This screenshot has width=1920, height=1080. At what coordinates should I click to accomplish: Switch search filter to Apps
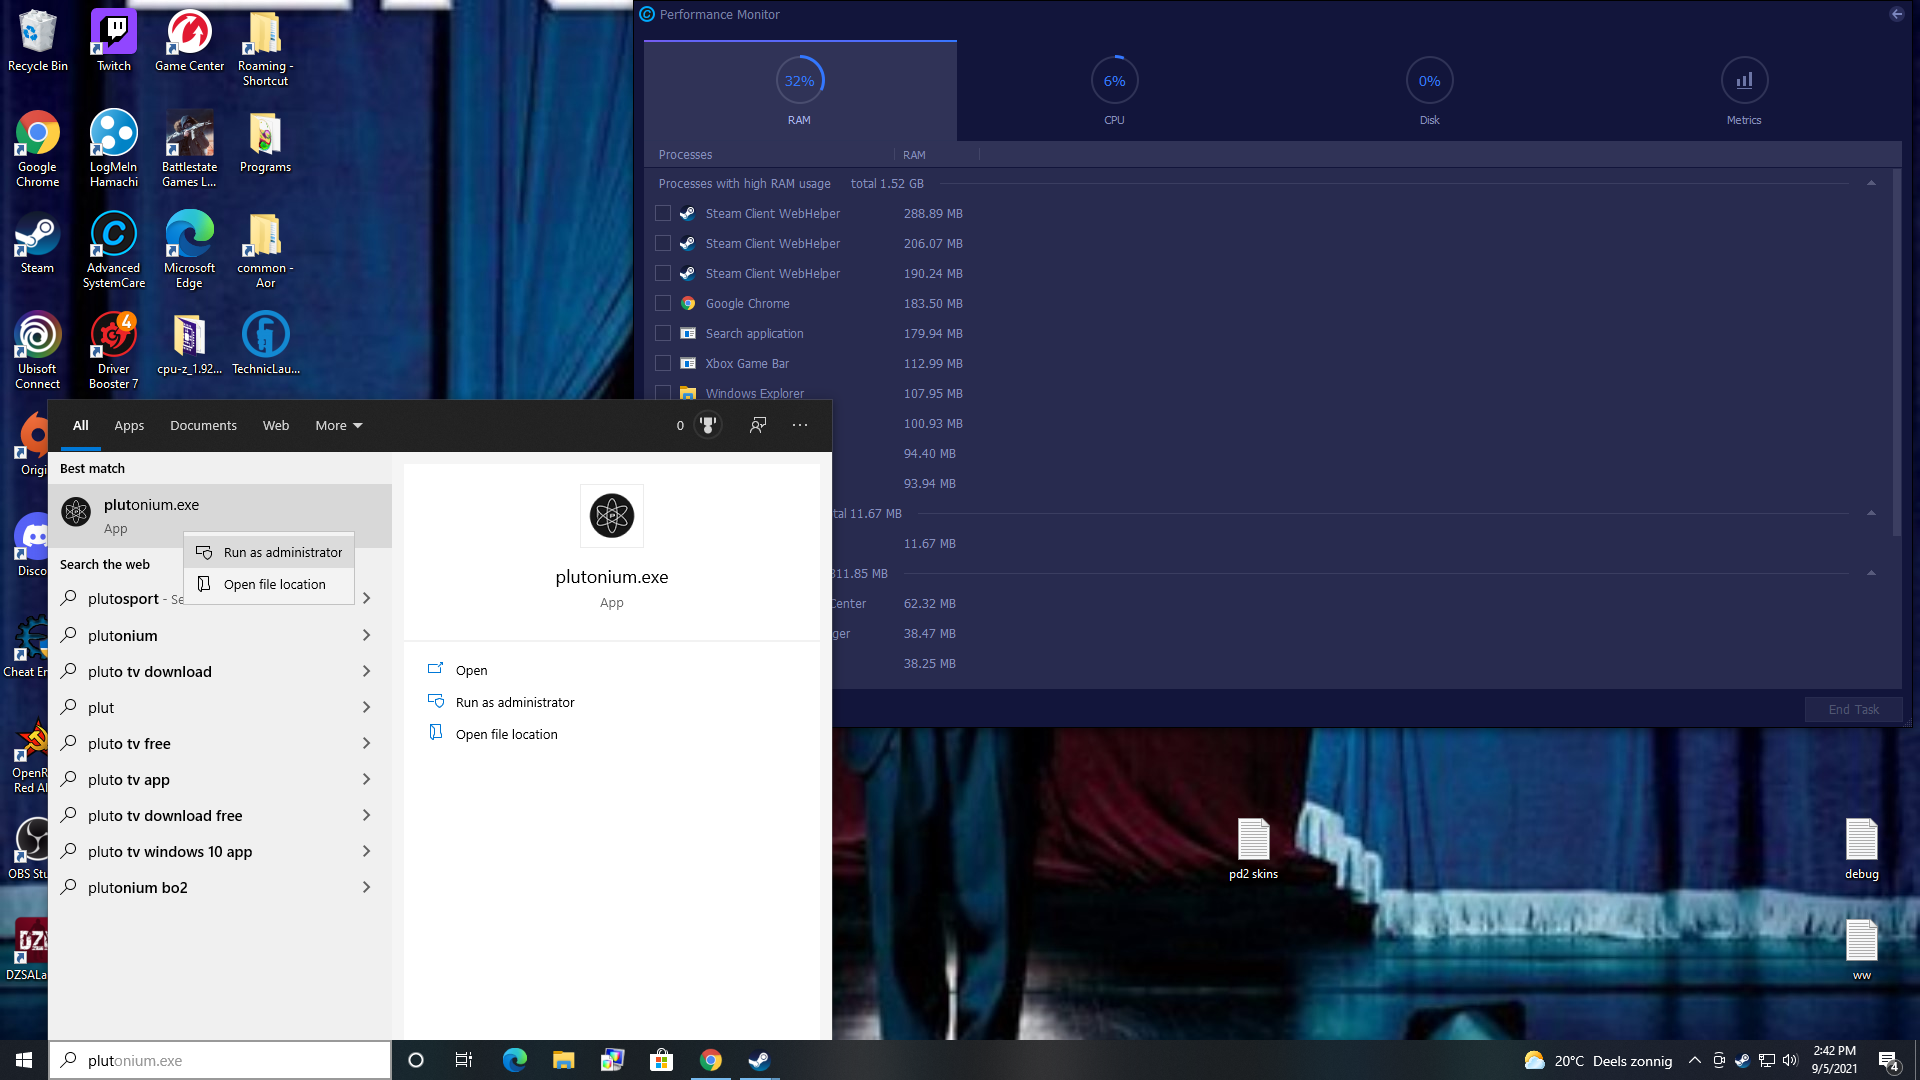click(x=129, y=425)
